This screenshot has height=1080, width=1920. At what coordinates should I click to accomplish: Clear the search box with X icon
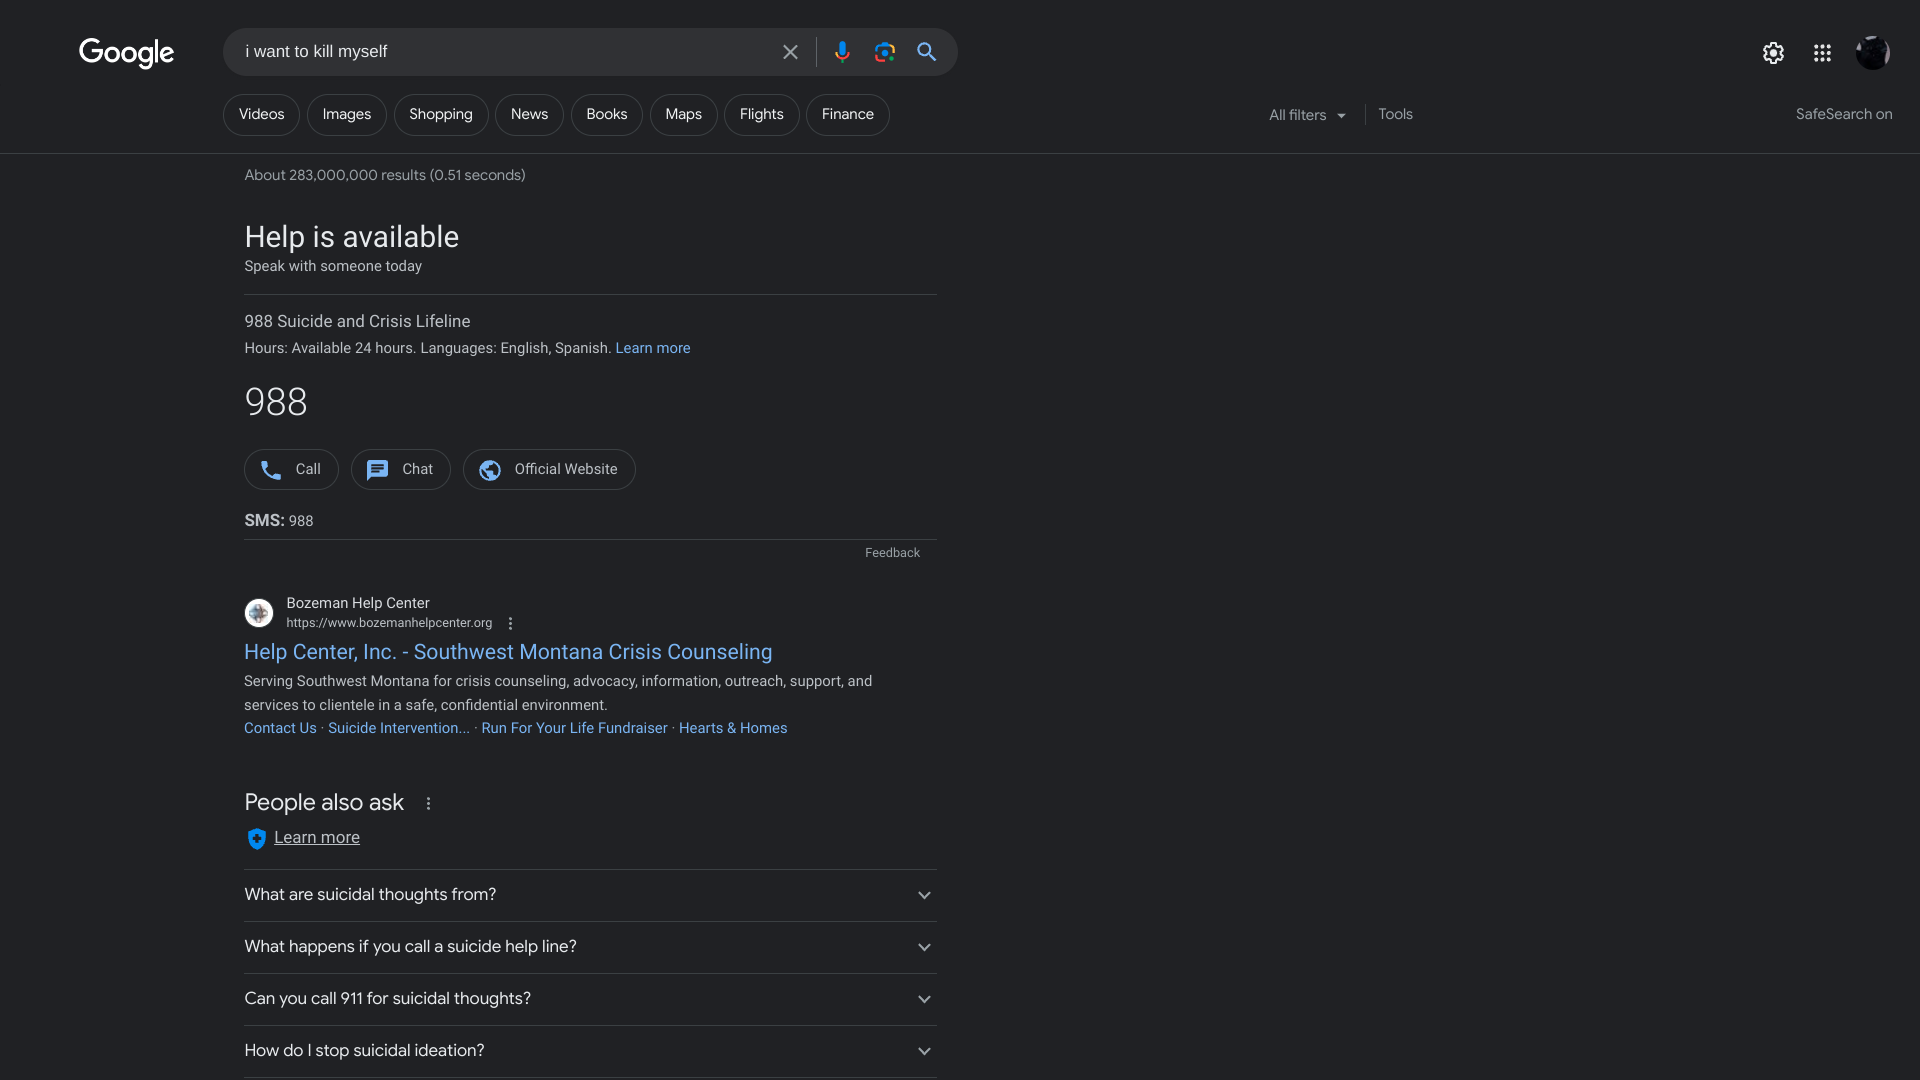tap(790, 52)
